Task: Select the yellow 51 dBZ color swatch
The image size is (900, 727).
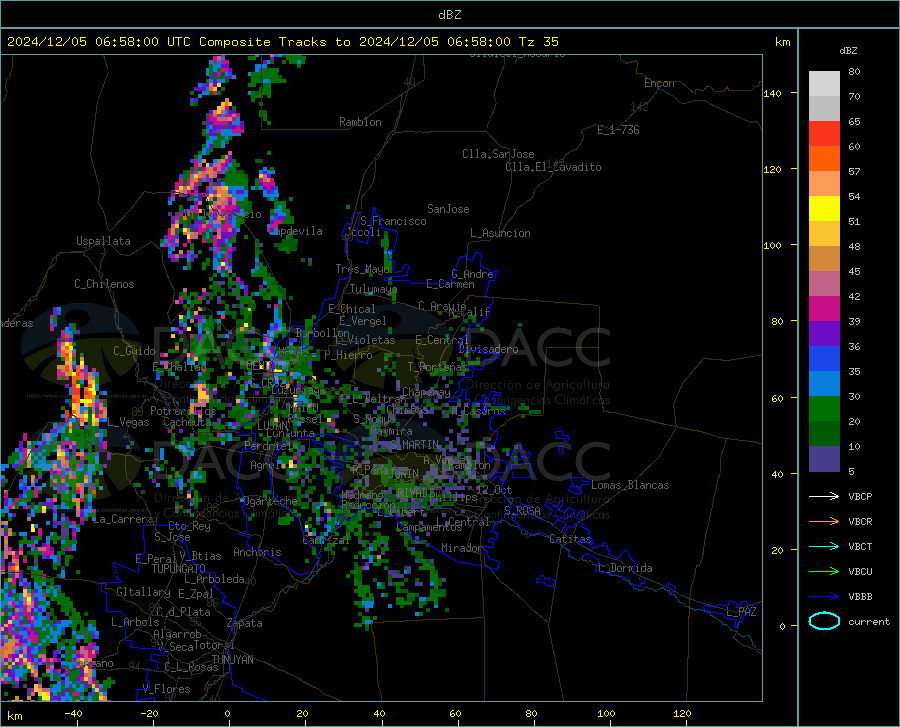Action: [x=824, y=209]
